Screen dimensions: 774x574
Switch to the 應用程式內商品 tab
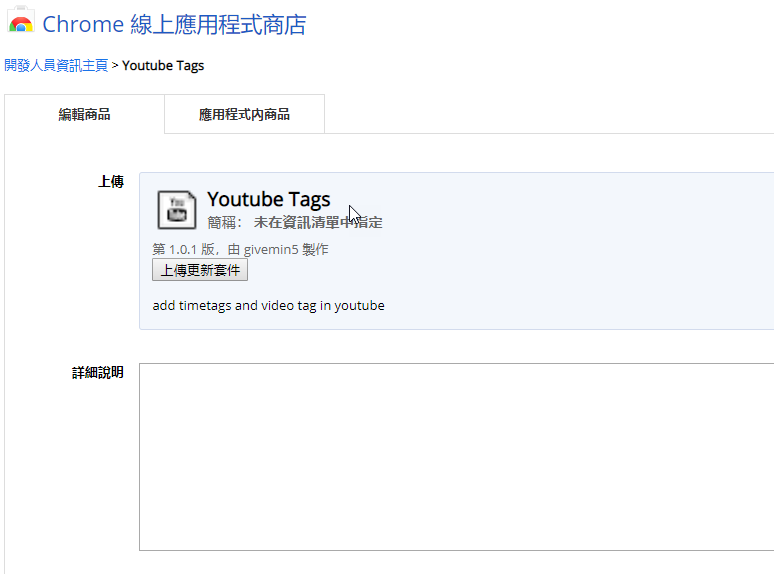pyautogui.click(x=244, y=114)
